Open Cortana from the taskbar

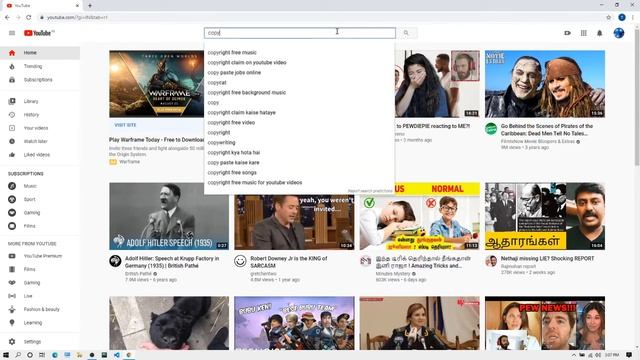(30, 355)
